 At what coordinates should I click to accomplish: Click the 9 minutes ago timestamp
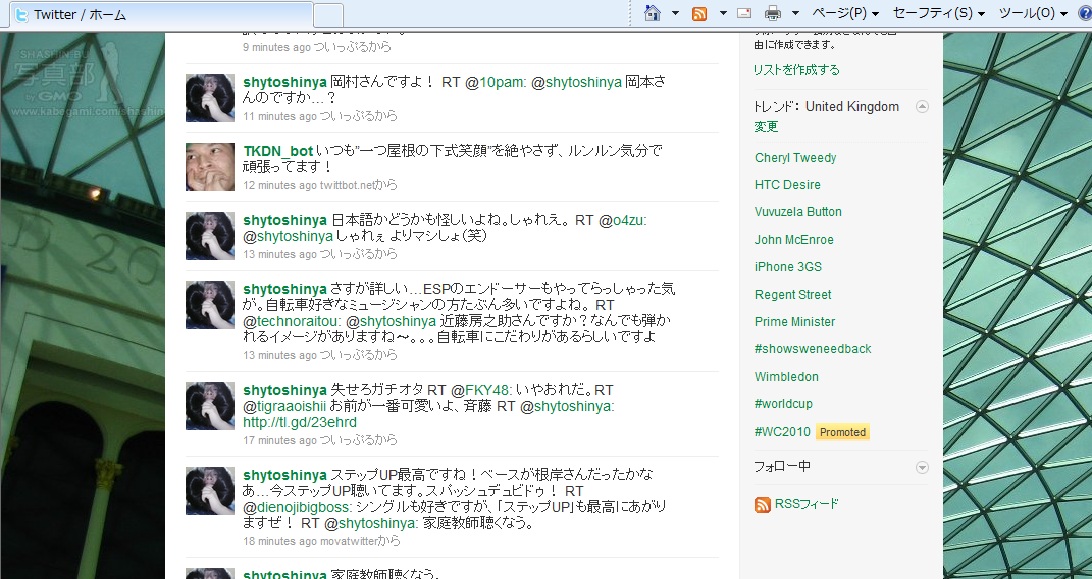pyautogui.click(x=276, y=47)
